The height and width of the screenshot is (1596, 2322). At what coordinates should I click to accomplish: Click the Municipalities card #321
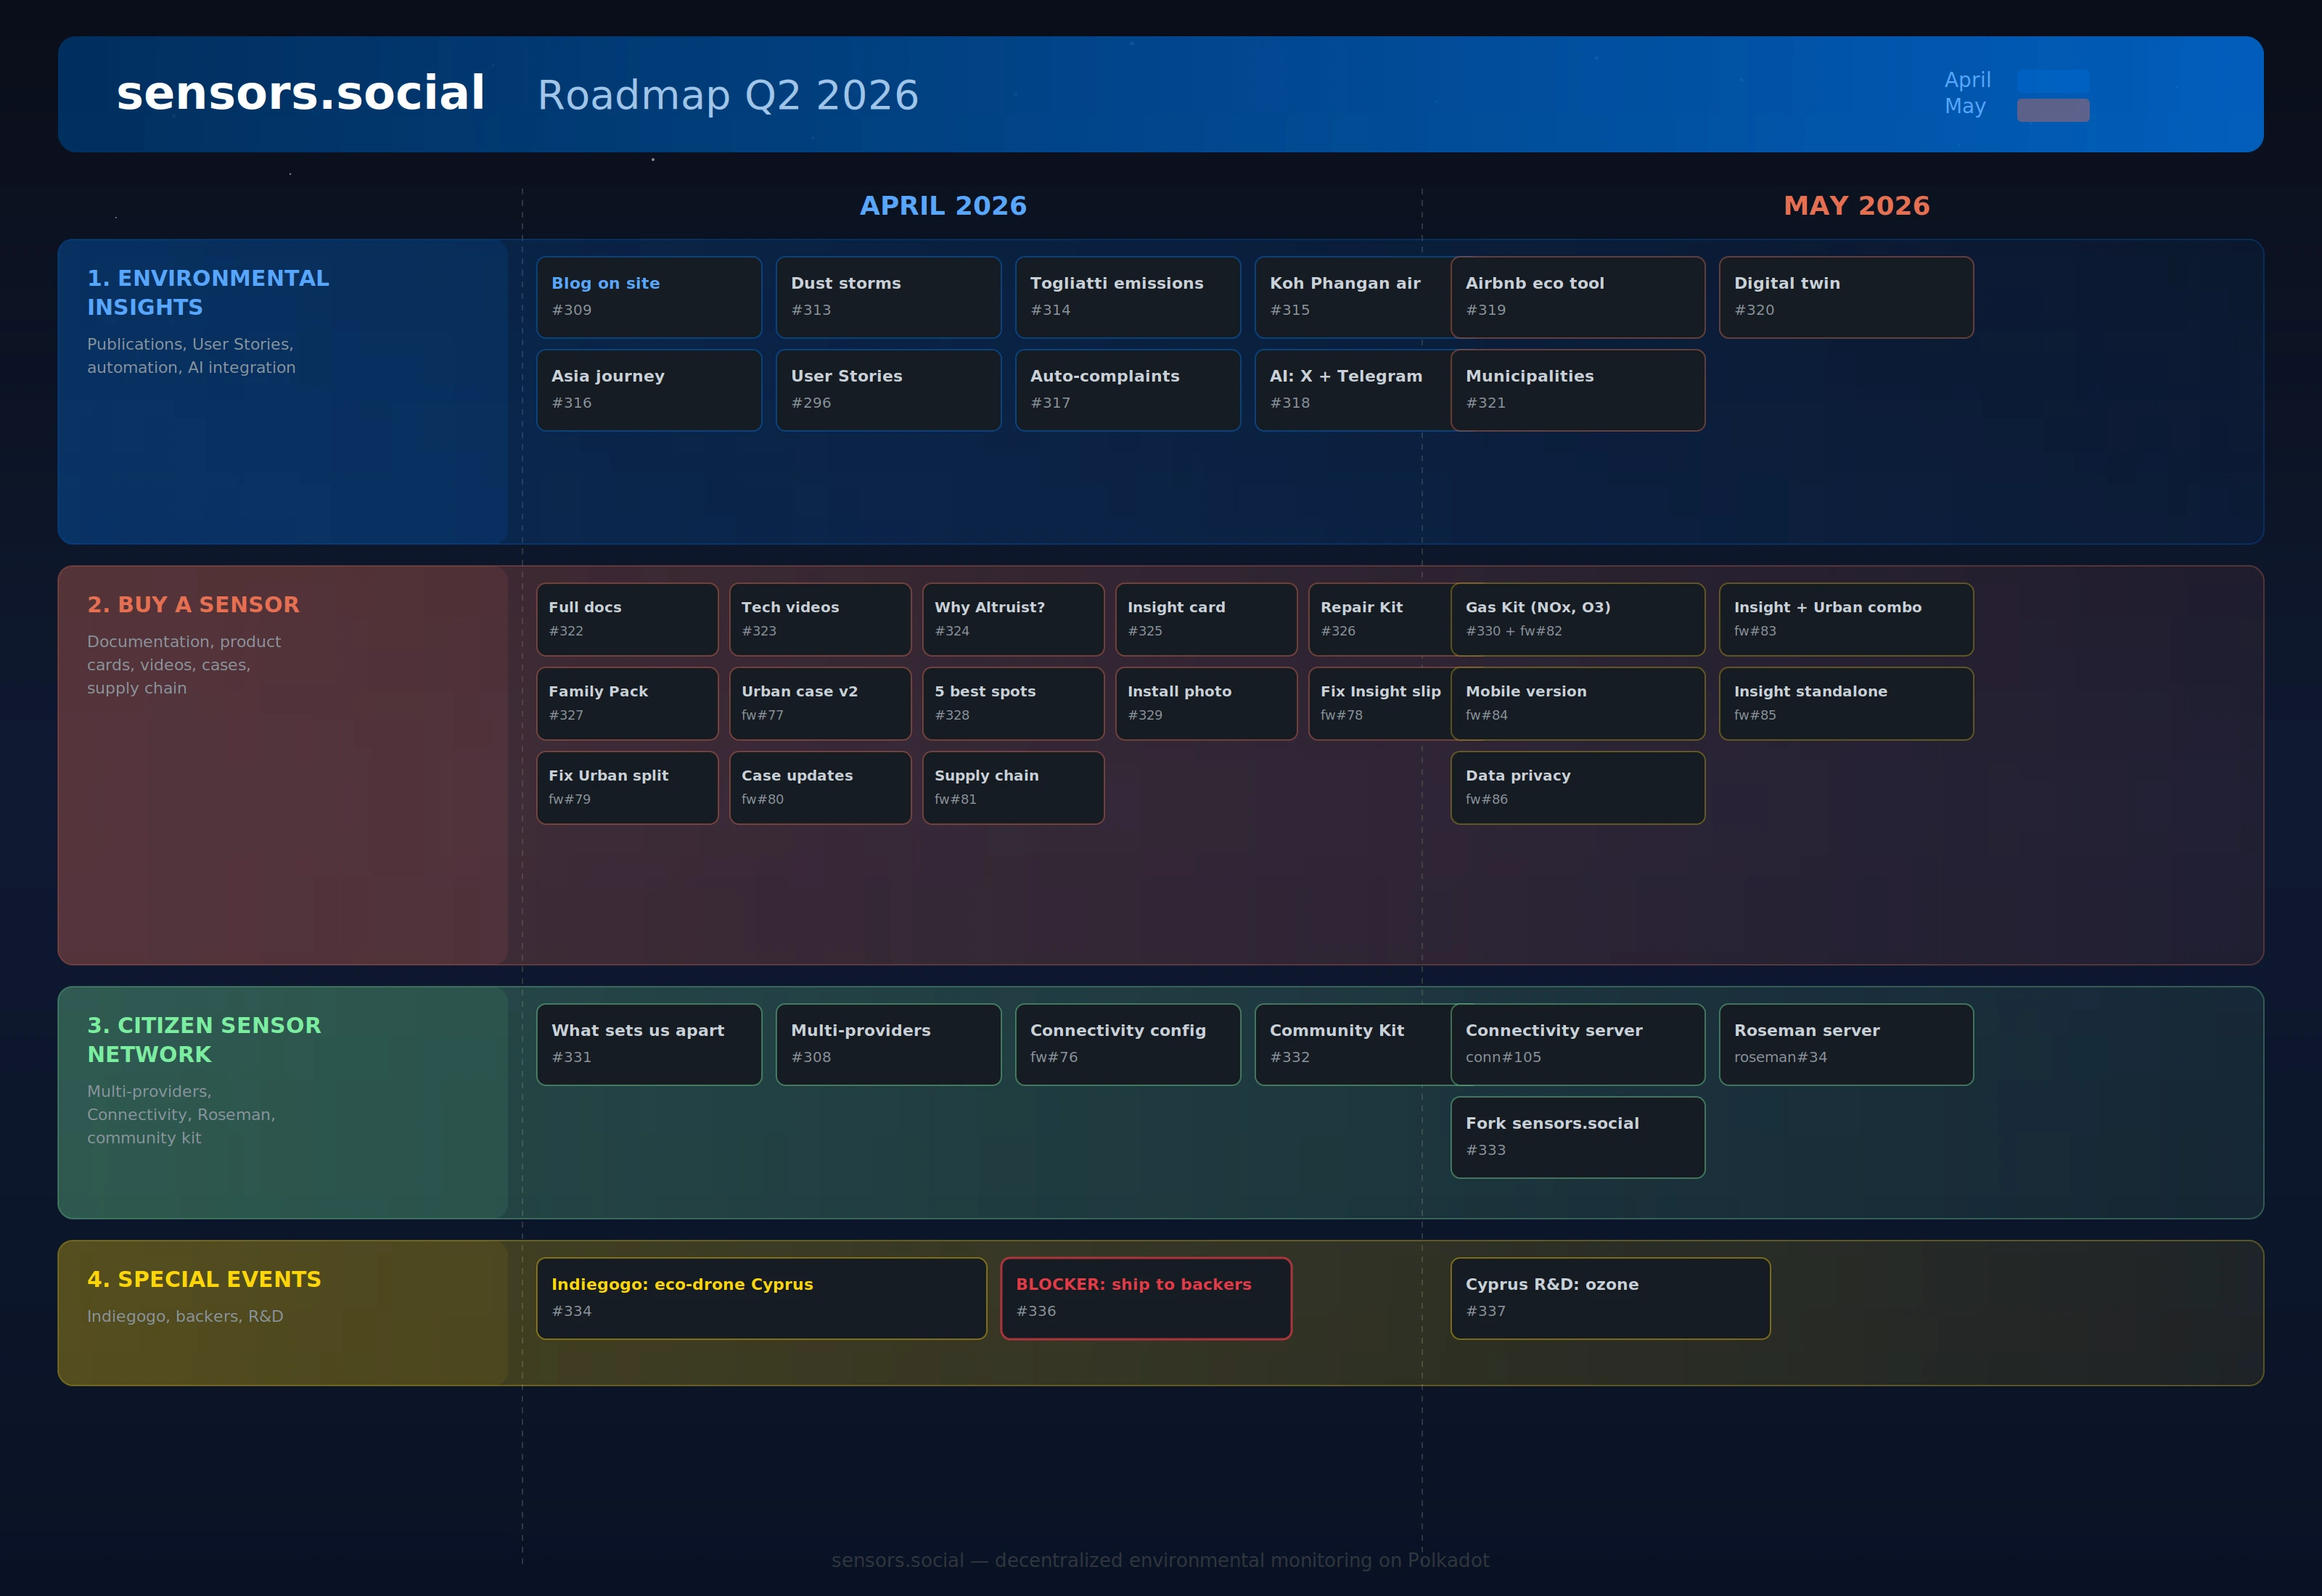(1577, 390)
